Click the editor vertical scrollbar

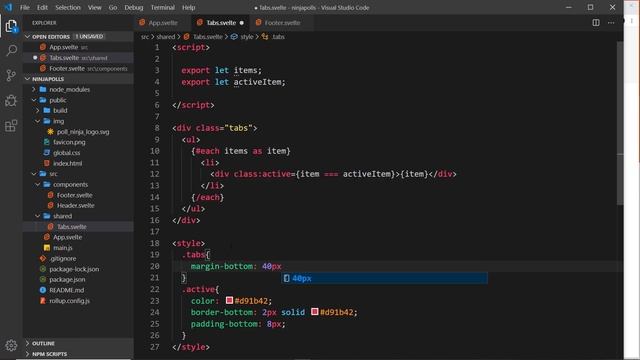tap(620, 122)
